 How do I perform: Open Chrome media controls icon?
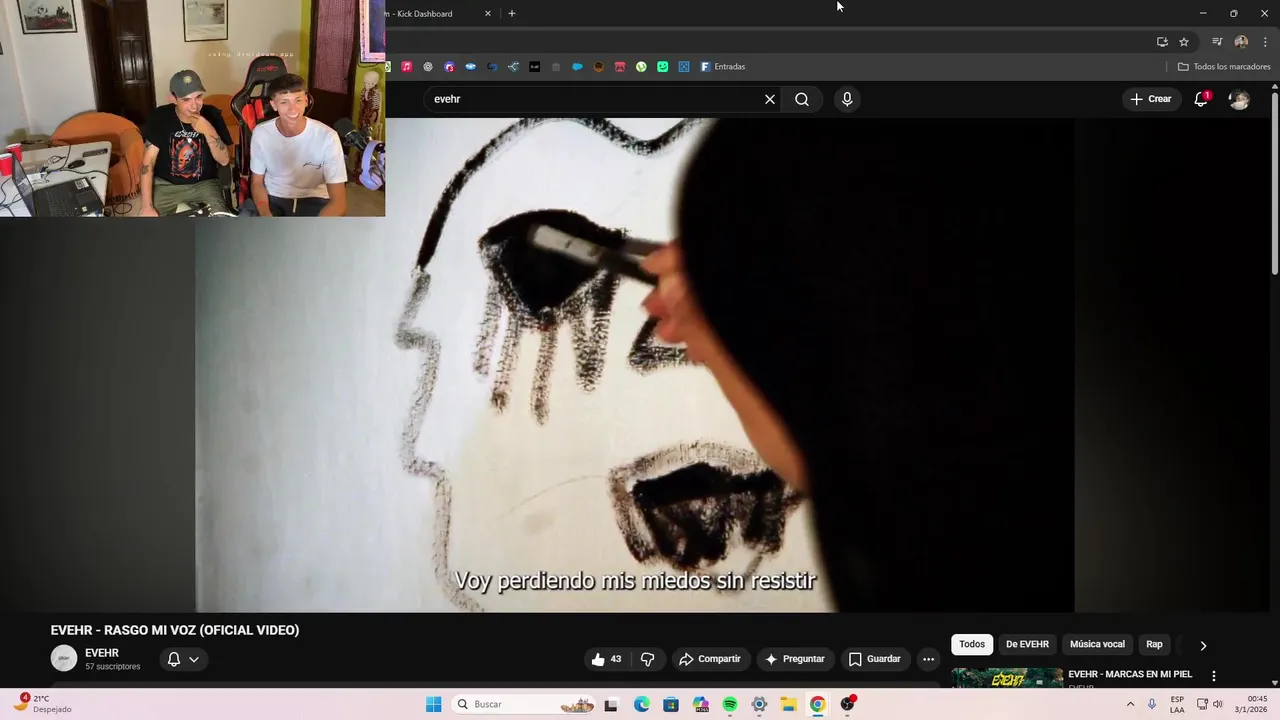[x=1217, y=42]
